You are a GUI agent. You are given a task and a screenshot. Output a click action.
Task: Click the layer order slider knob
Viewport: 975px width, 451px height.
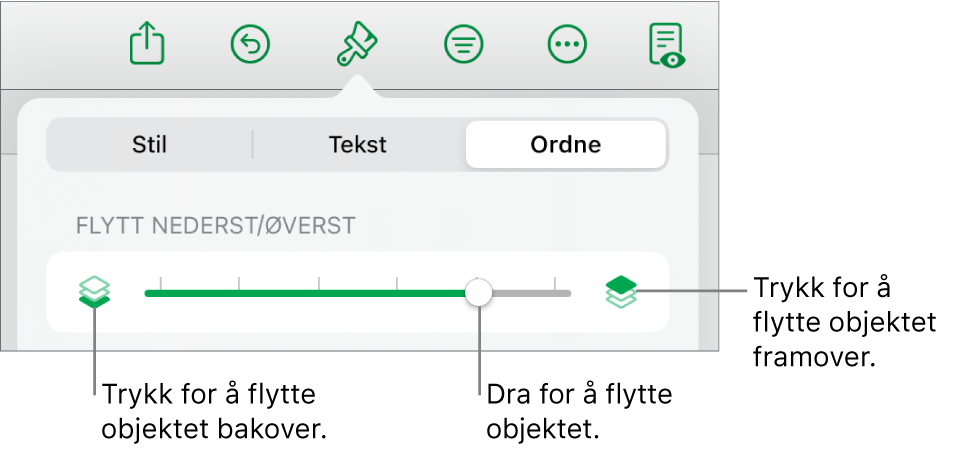(x=478, y=292)
